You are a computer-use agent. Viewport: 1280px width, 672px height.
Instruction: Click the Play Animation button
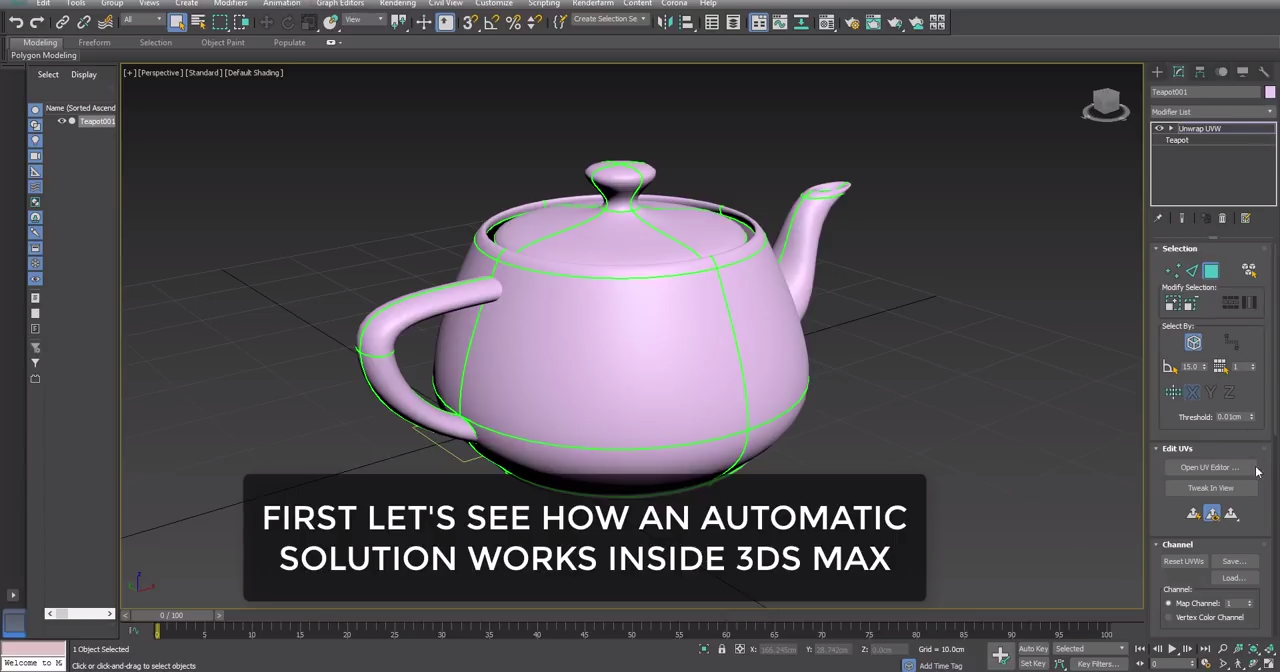point(1172,649)
